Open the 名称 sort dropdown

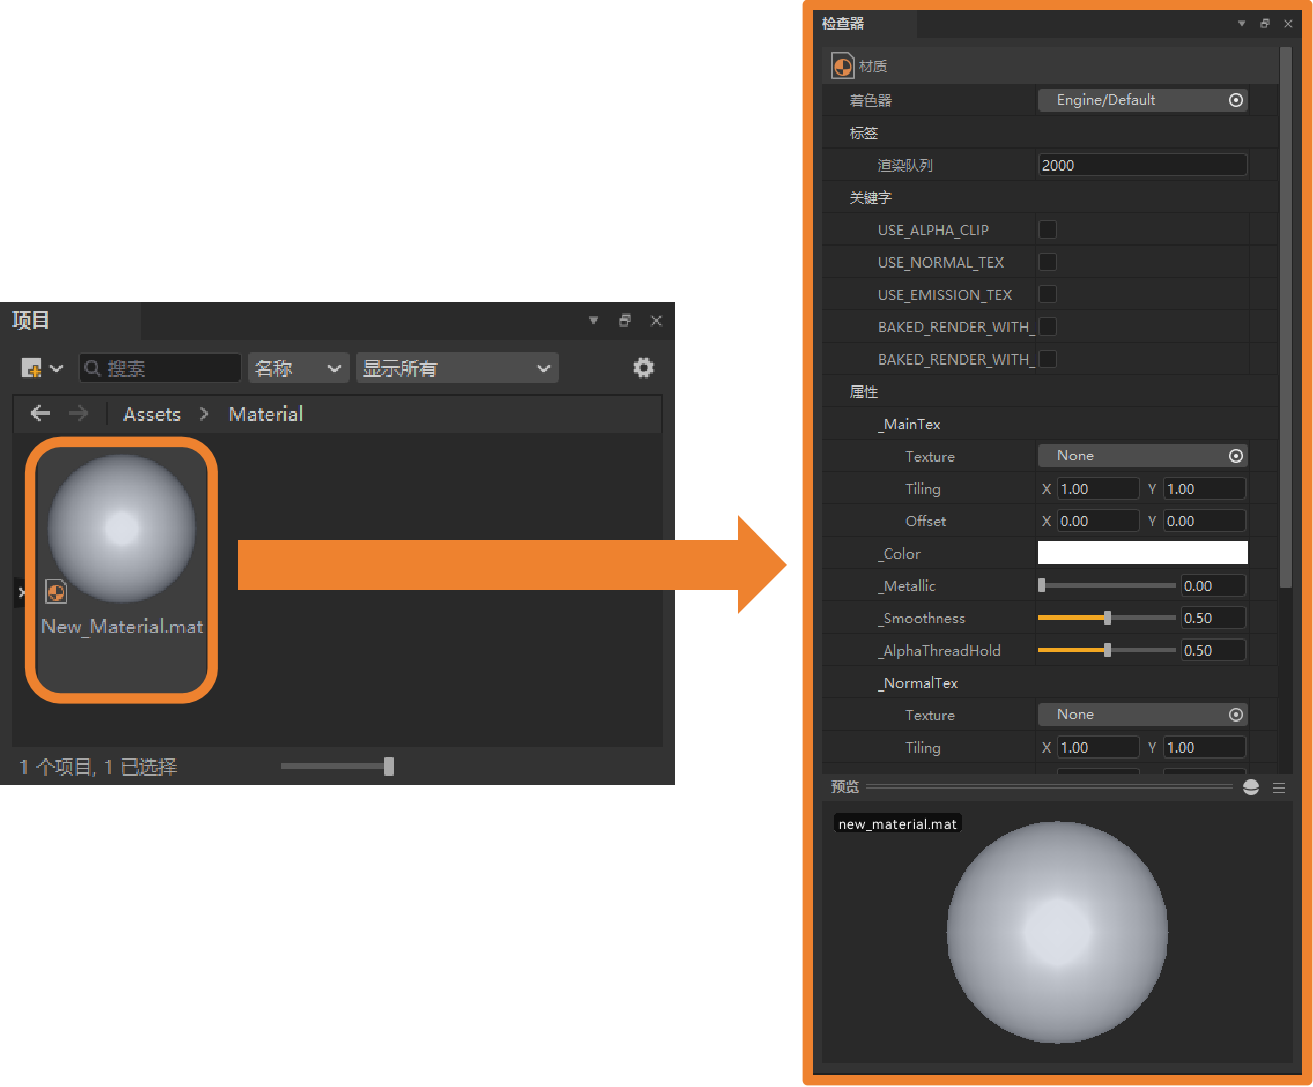(x=298, y=368)
